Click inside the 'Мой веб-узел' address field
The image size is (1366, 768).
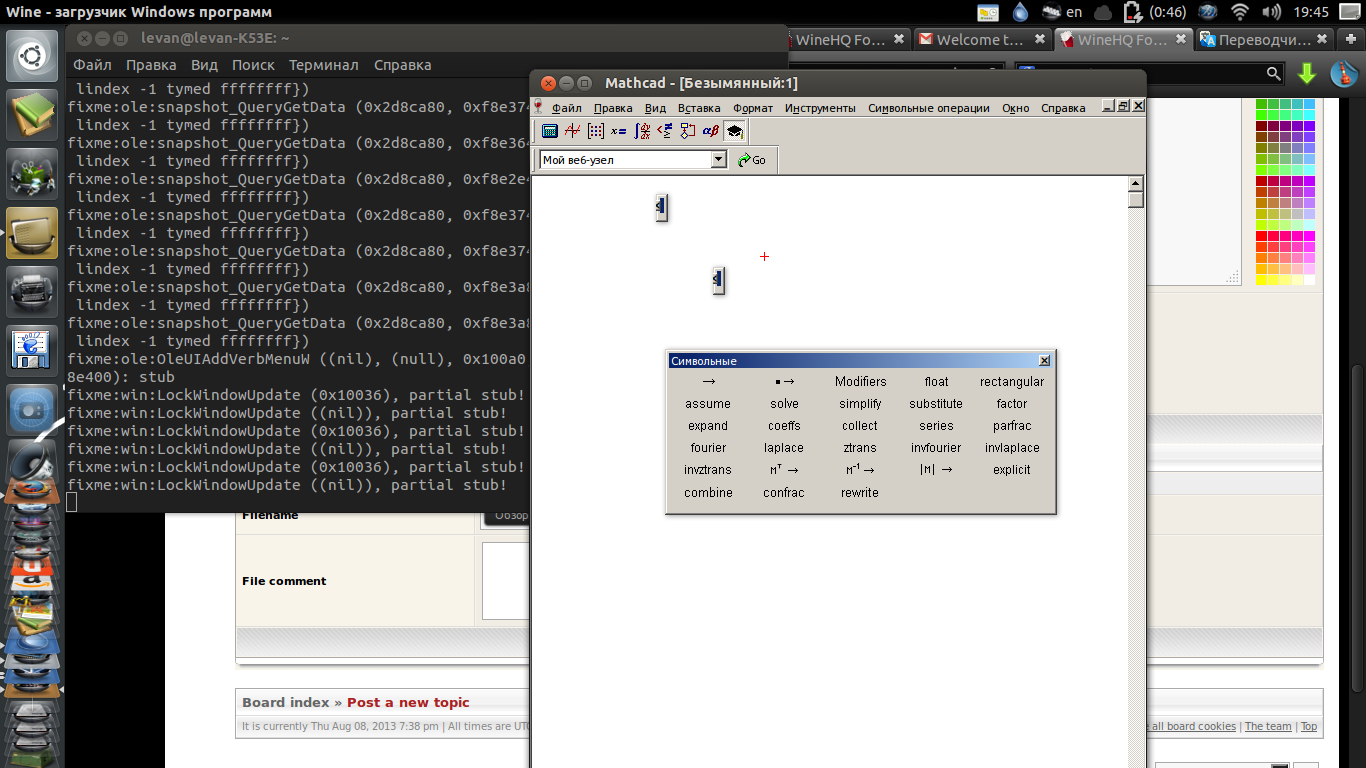pos(625,160)
